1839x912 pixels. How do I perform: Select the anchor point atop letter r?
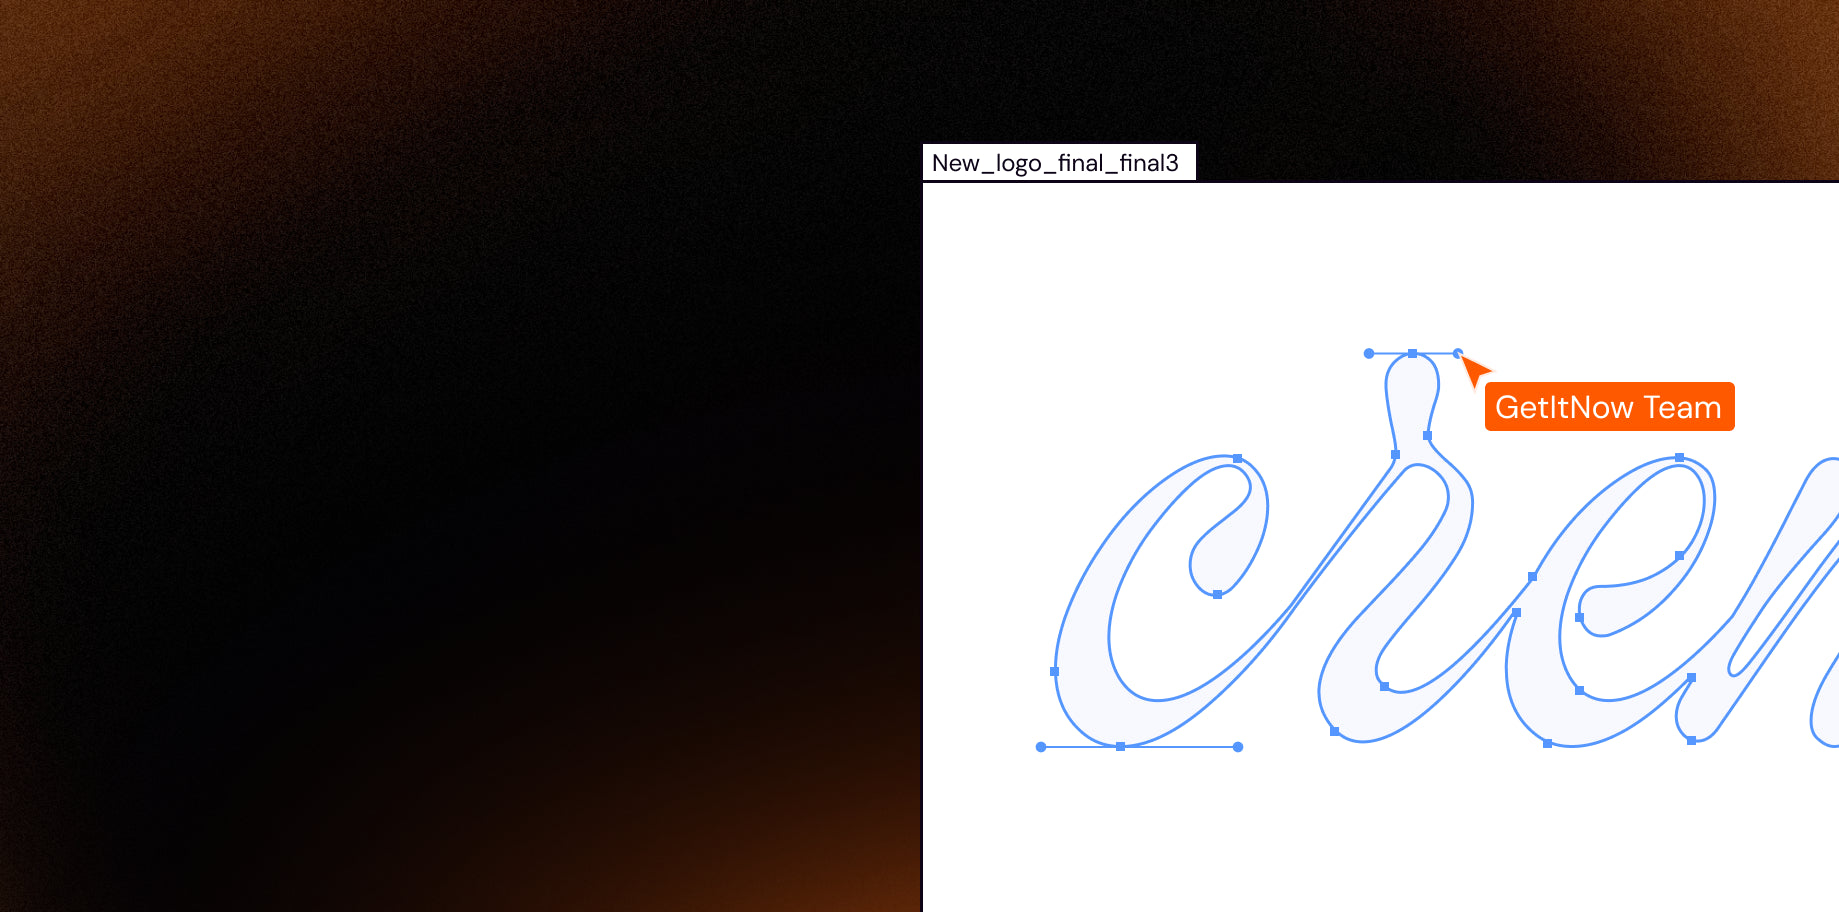1412,354
